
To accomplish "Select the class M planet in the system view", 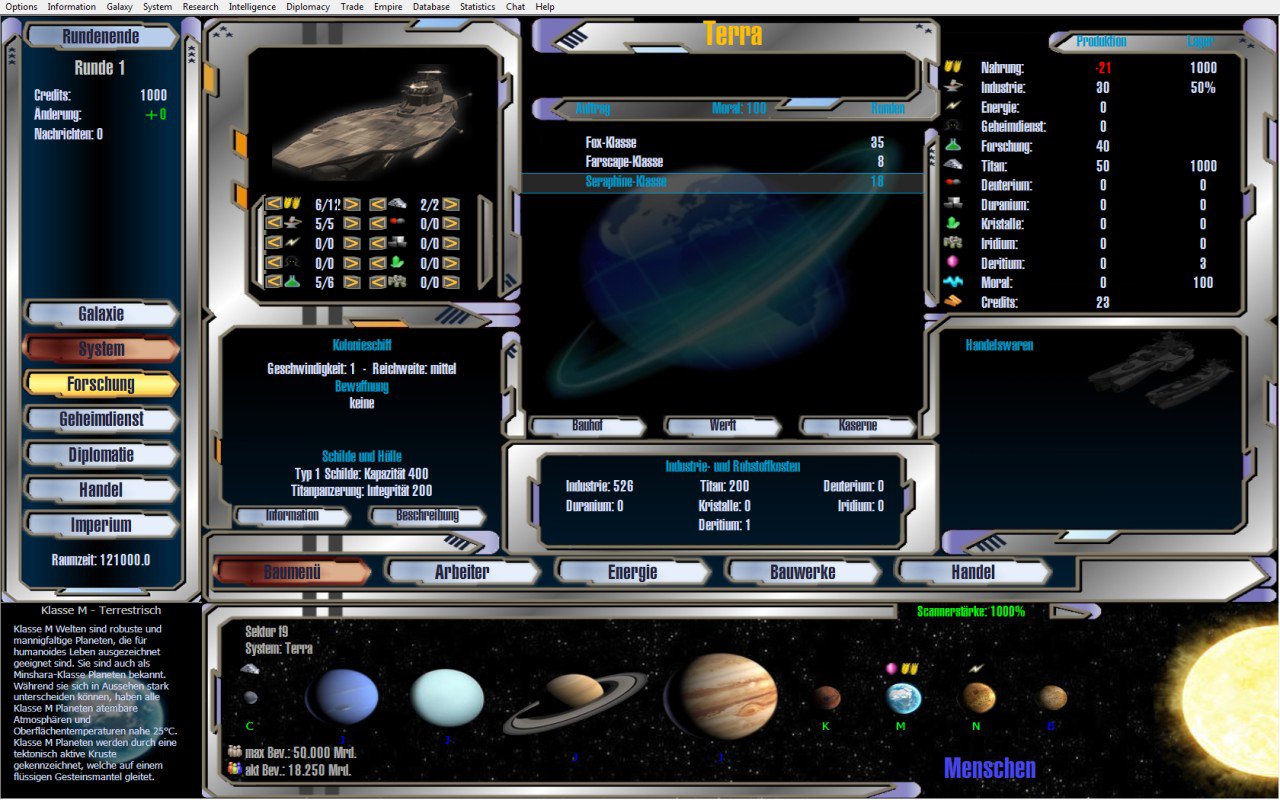I will coord(903,698).
